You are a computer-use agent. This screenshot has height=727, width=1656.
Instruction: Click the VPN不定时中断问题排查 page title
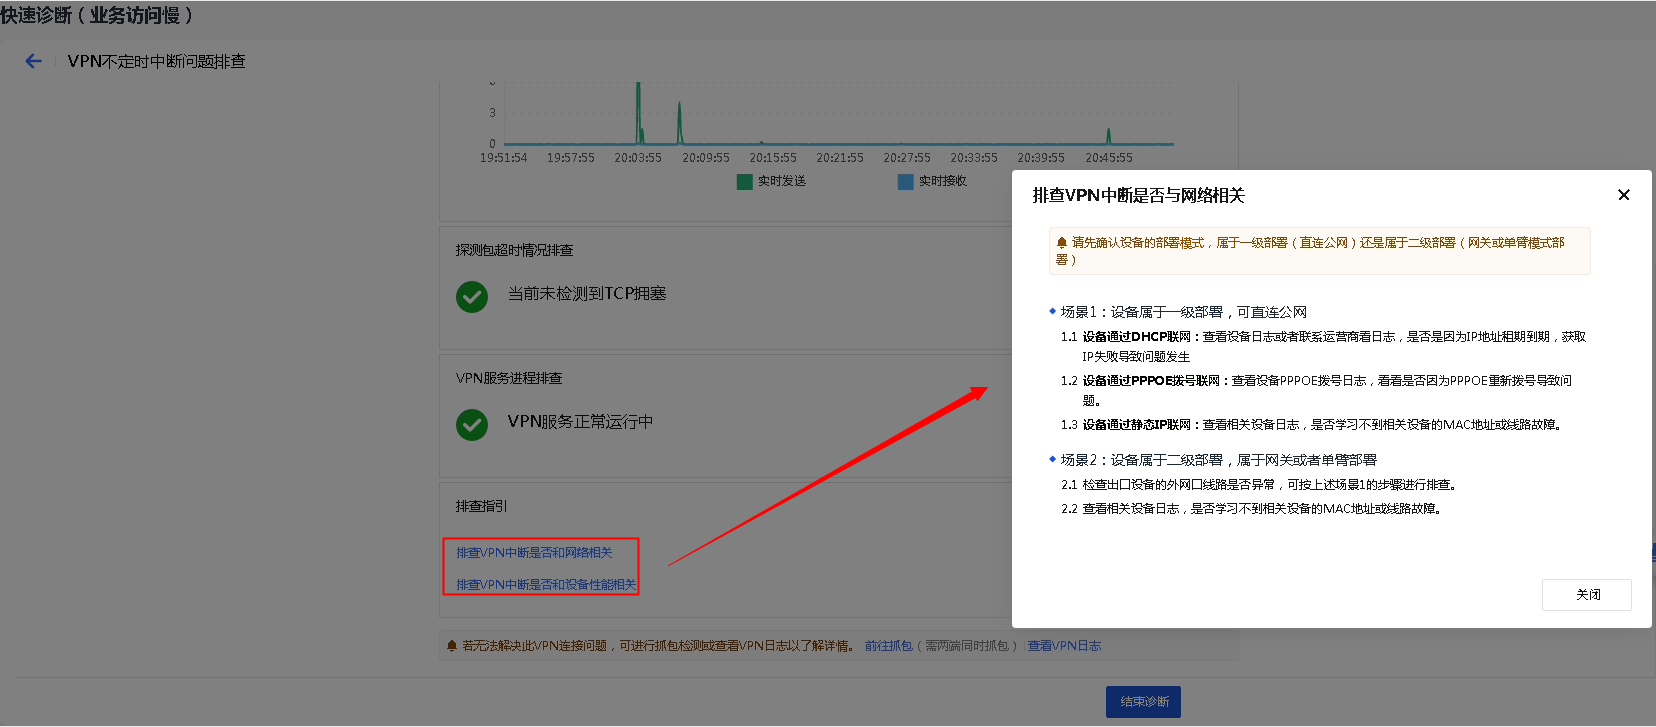coord(156,62)
